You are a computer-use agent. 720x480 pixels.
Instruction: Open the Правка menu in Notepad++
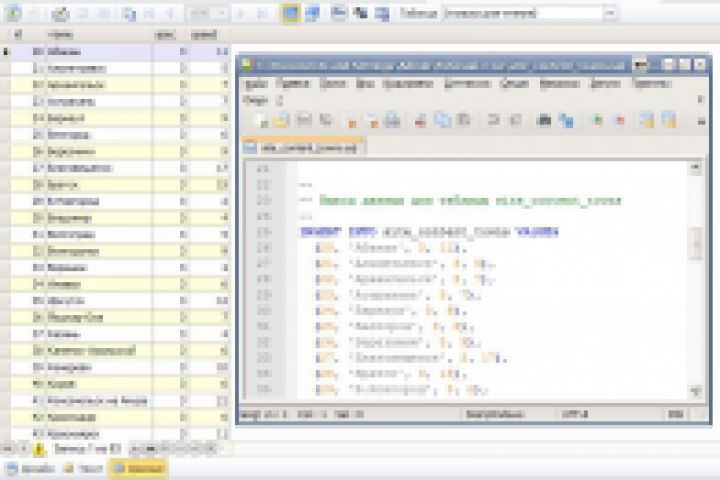pos(292,84)
